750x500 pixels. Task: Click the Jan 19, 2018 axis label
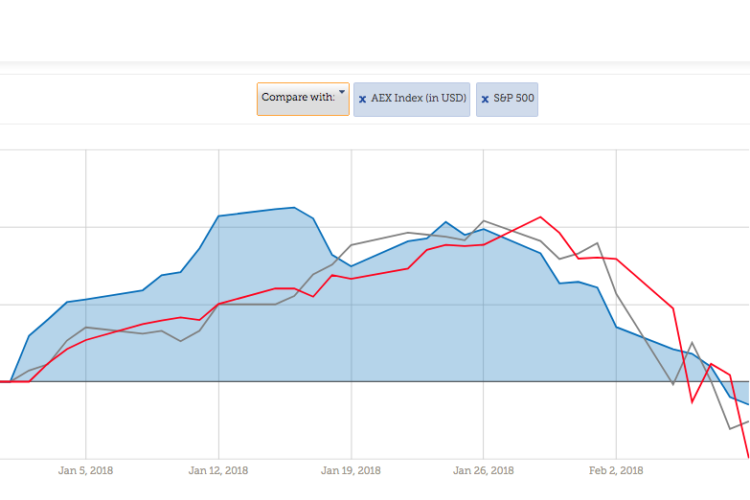[x=350, y=470]
